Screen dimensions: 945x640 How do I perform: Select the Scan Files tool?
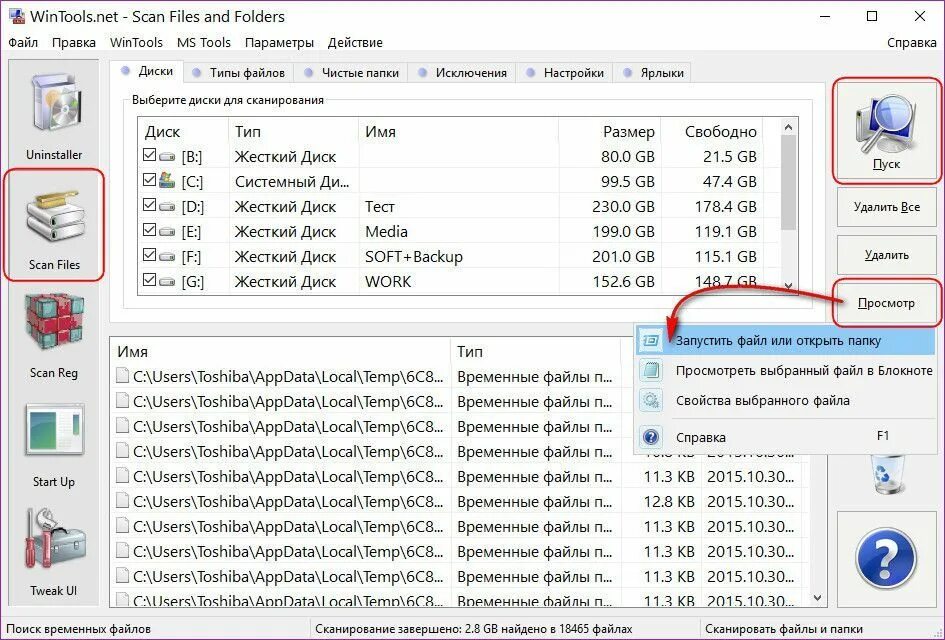(x=54, y=225)
